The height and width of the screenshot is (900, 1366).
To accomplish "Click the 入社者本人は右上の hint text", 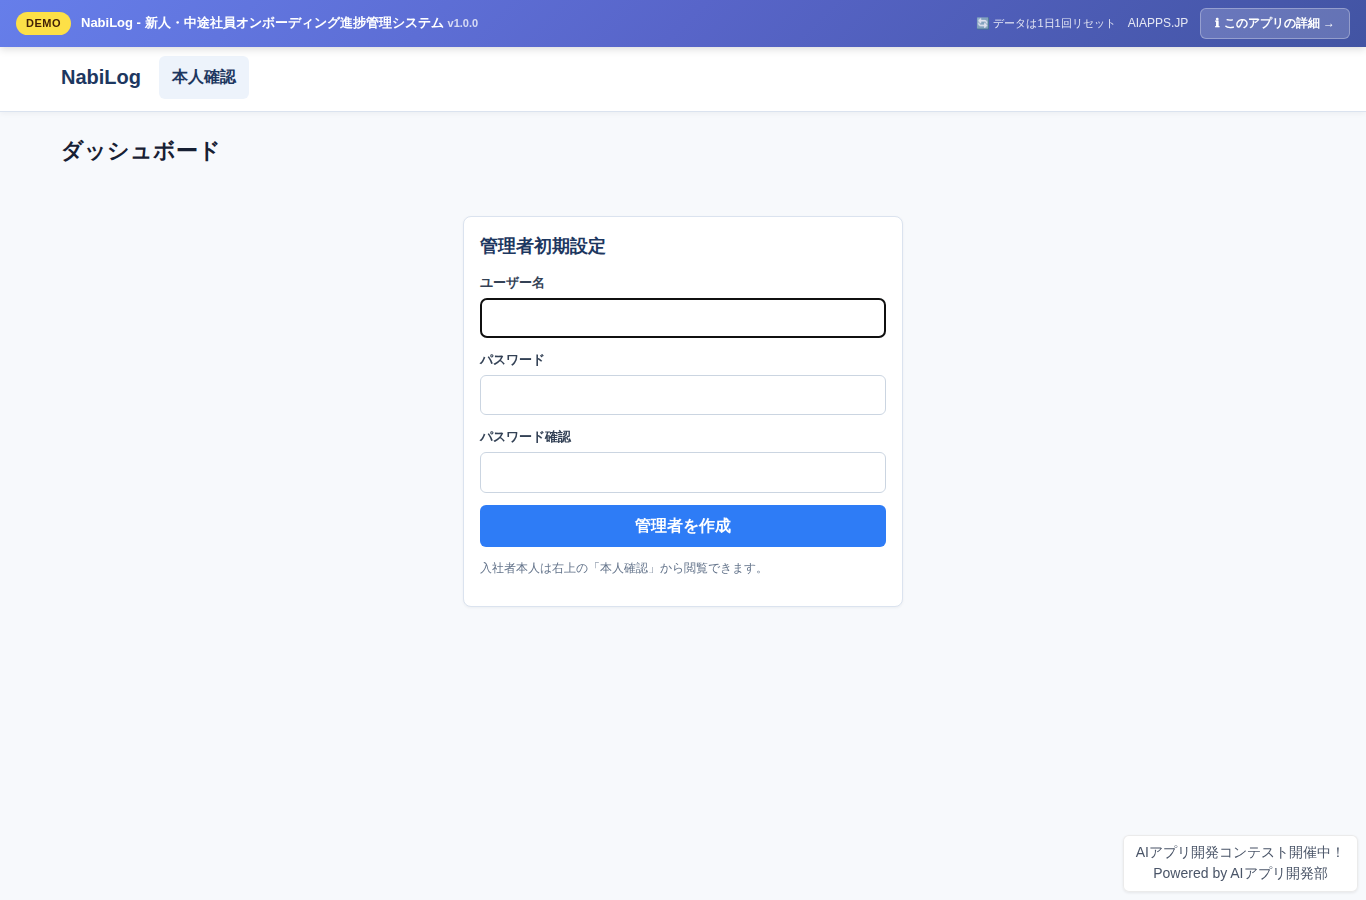I will click(624, 568).
